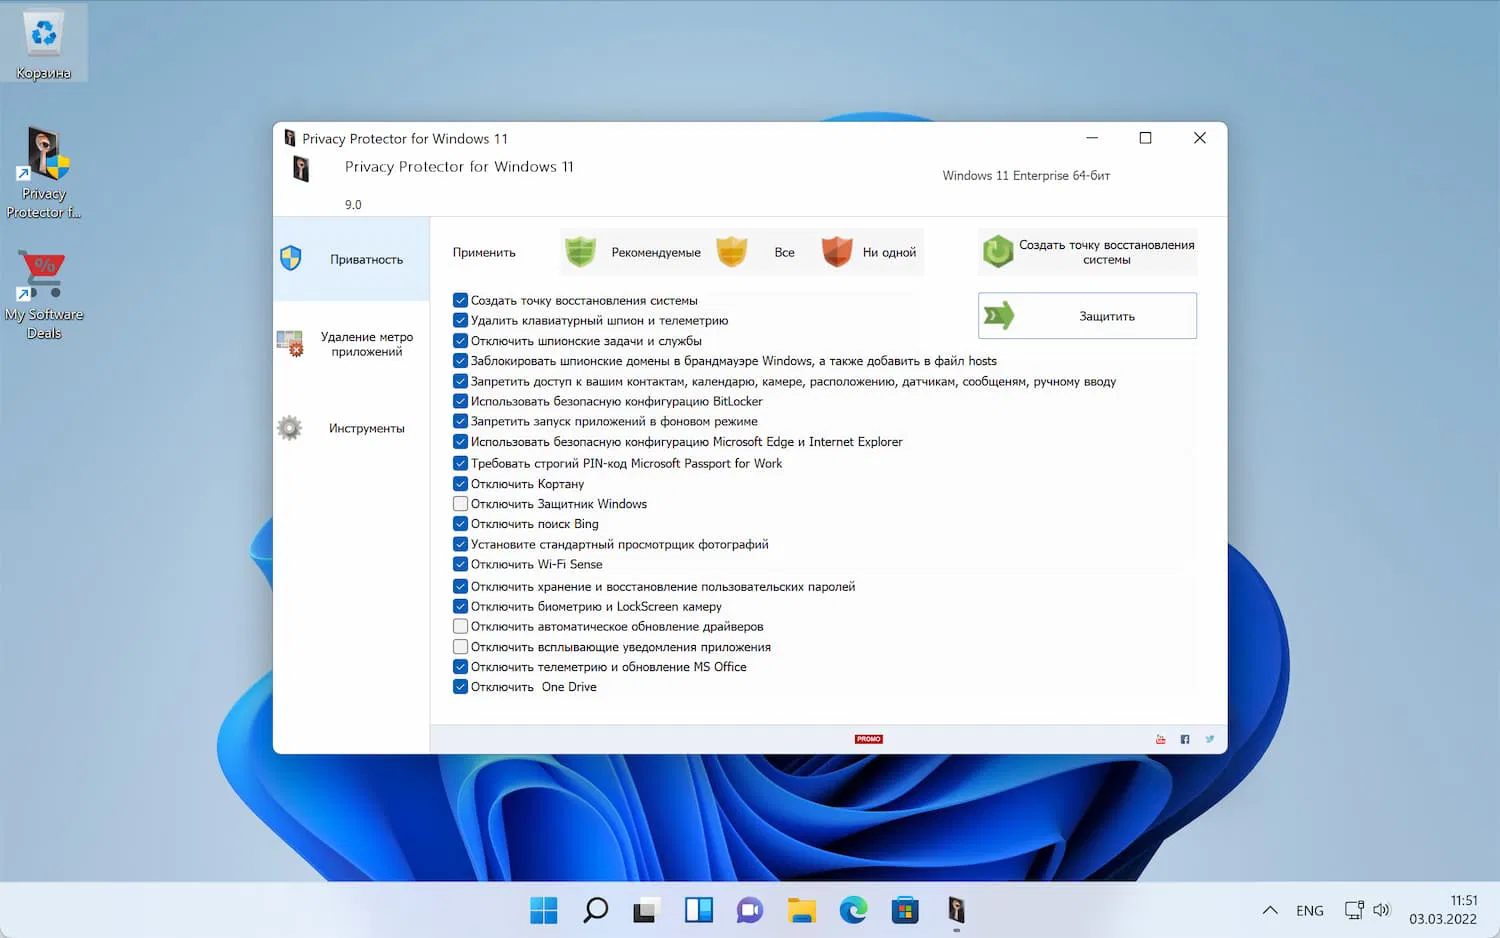Launch Microsoft Edge from taskbar
This screenshot has width=1500, height=938.
coord(853,910)
